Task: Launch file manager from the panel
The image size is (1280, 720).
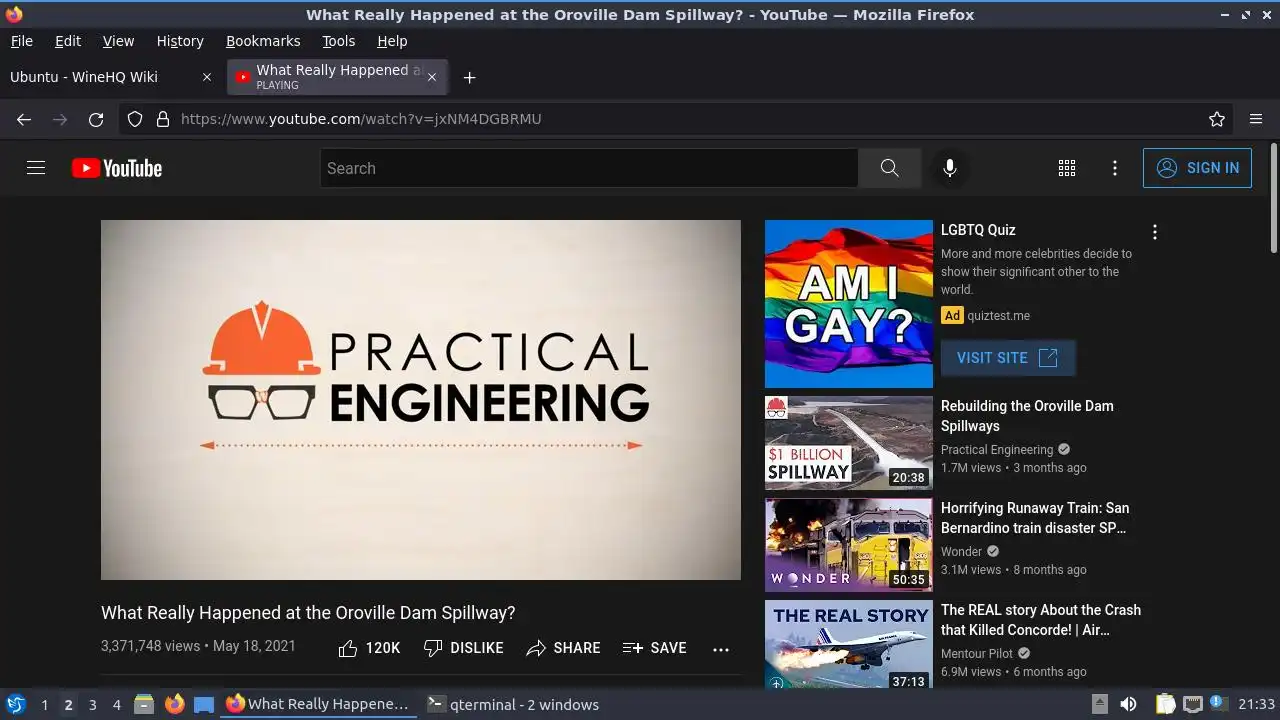Action: 144,704
